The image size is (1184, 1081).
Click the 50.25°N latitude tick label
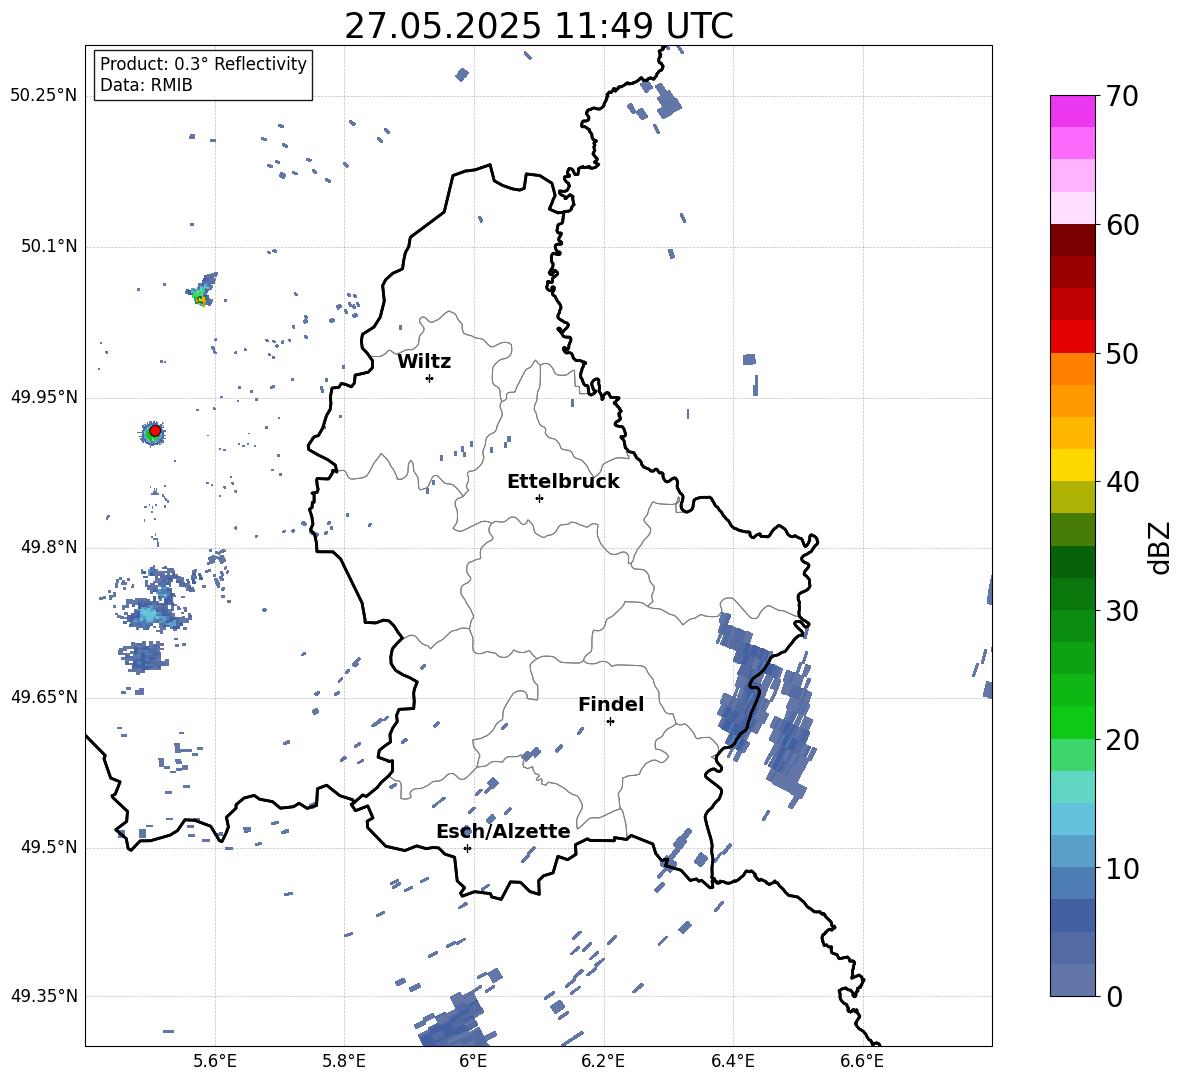click(44, 96)
